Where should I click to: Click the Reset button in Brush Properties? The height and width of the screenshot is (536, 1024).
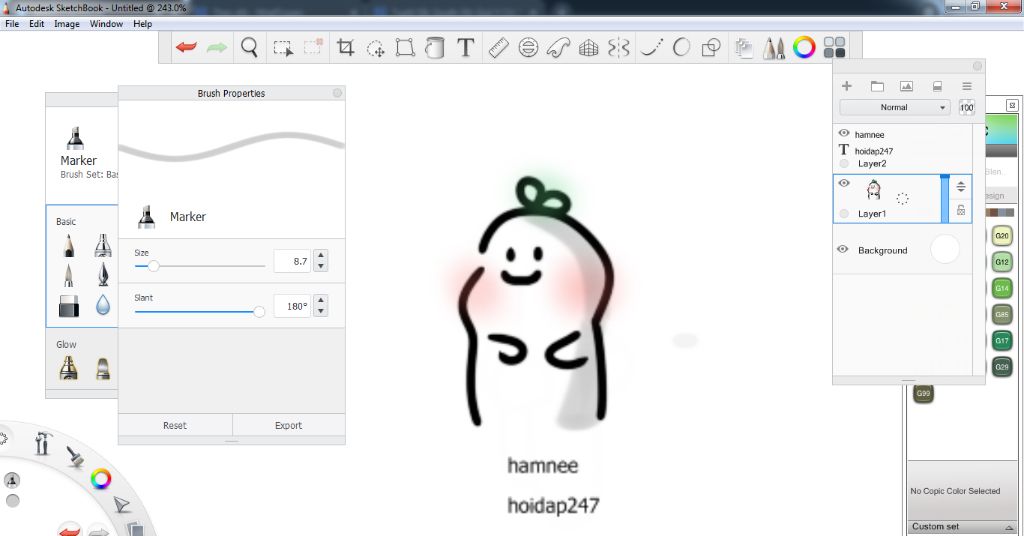coord(175,425)
